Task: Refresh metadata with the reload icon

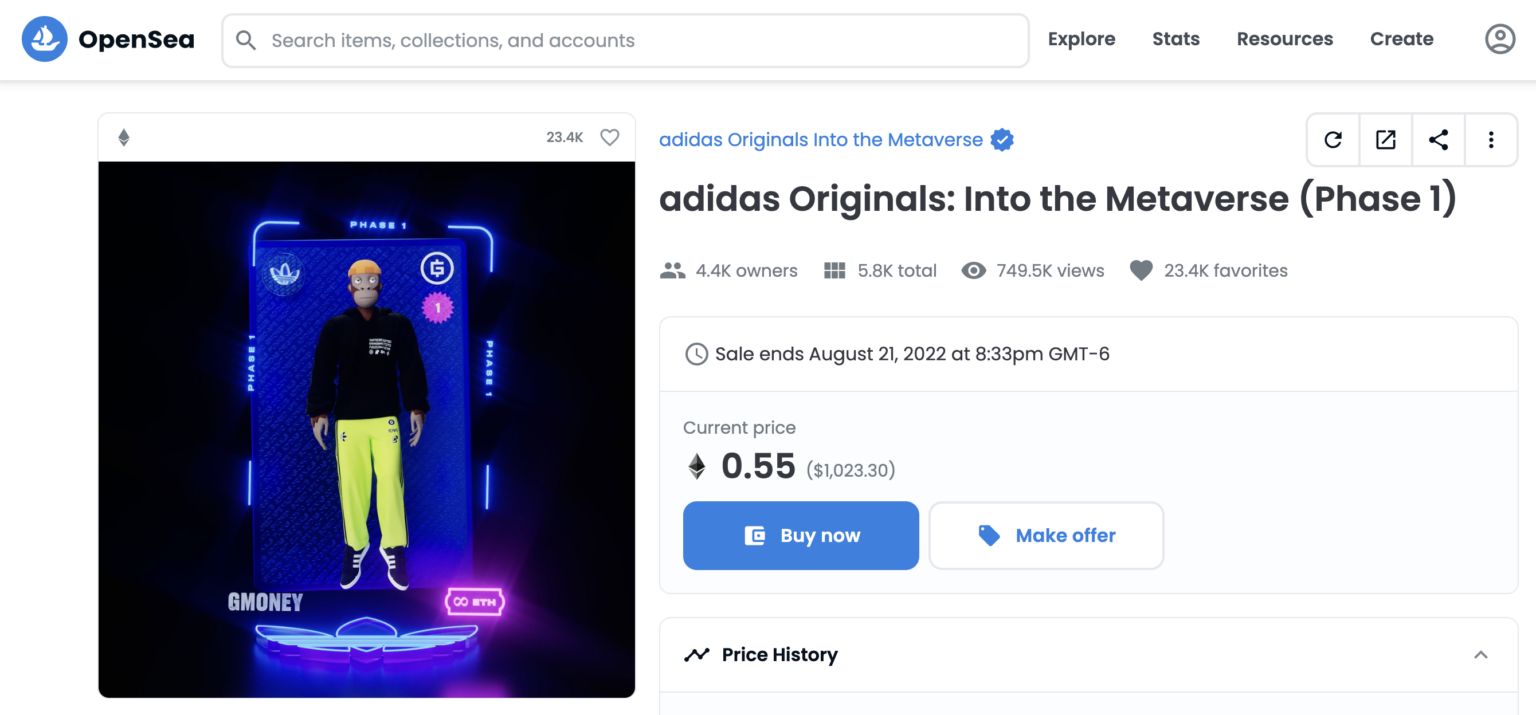Action: 1333,140
